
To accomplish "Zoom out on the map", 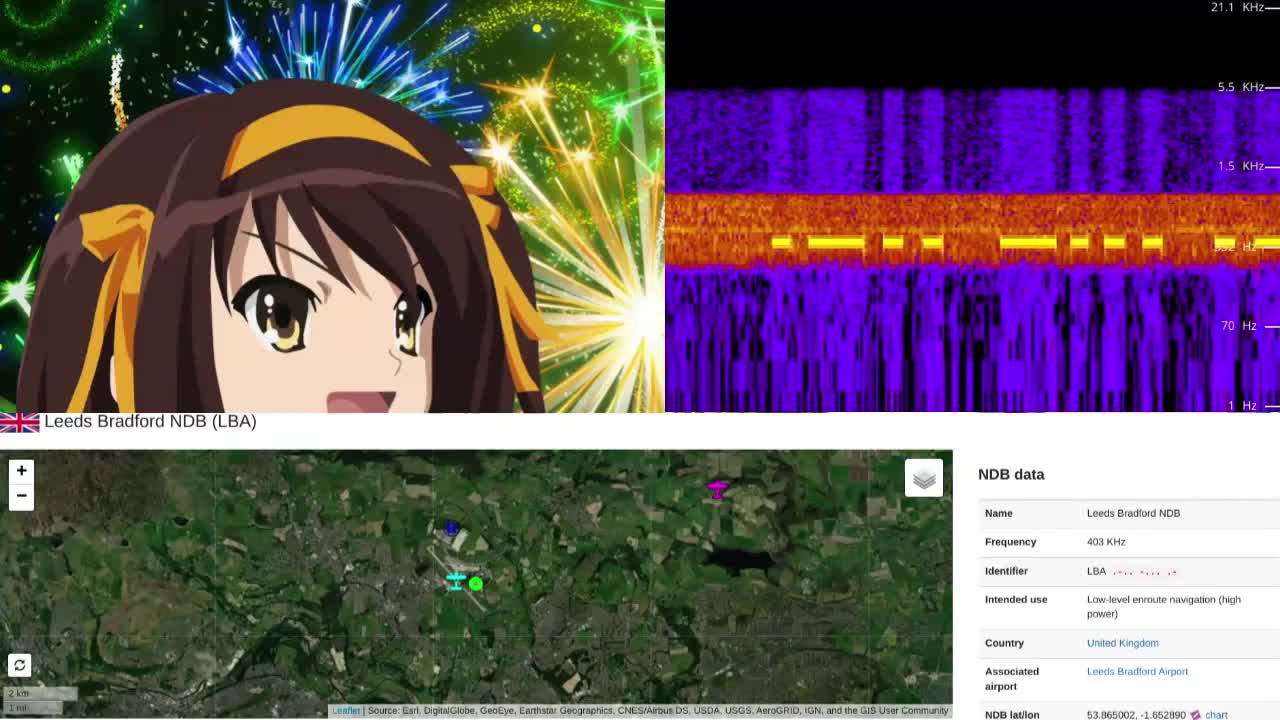I will [21, 496].
